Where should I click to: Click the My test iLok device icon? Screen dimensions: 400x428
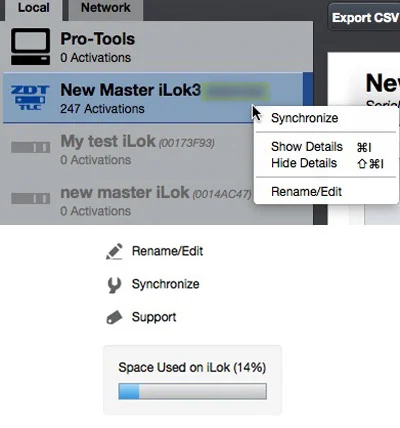pyautogui.click(x=31, y=147)
